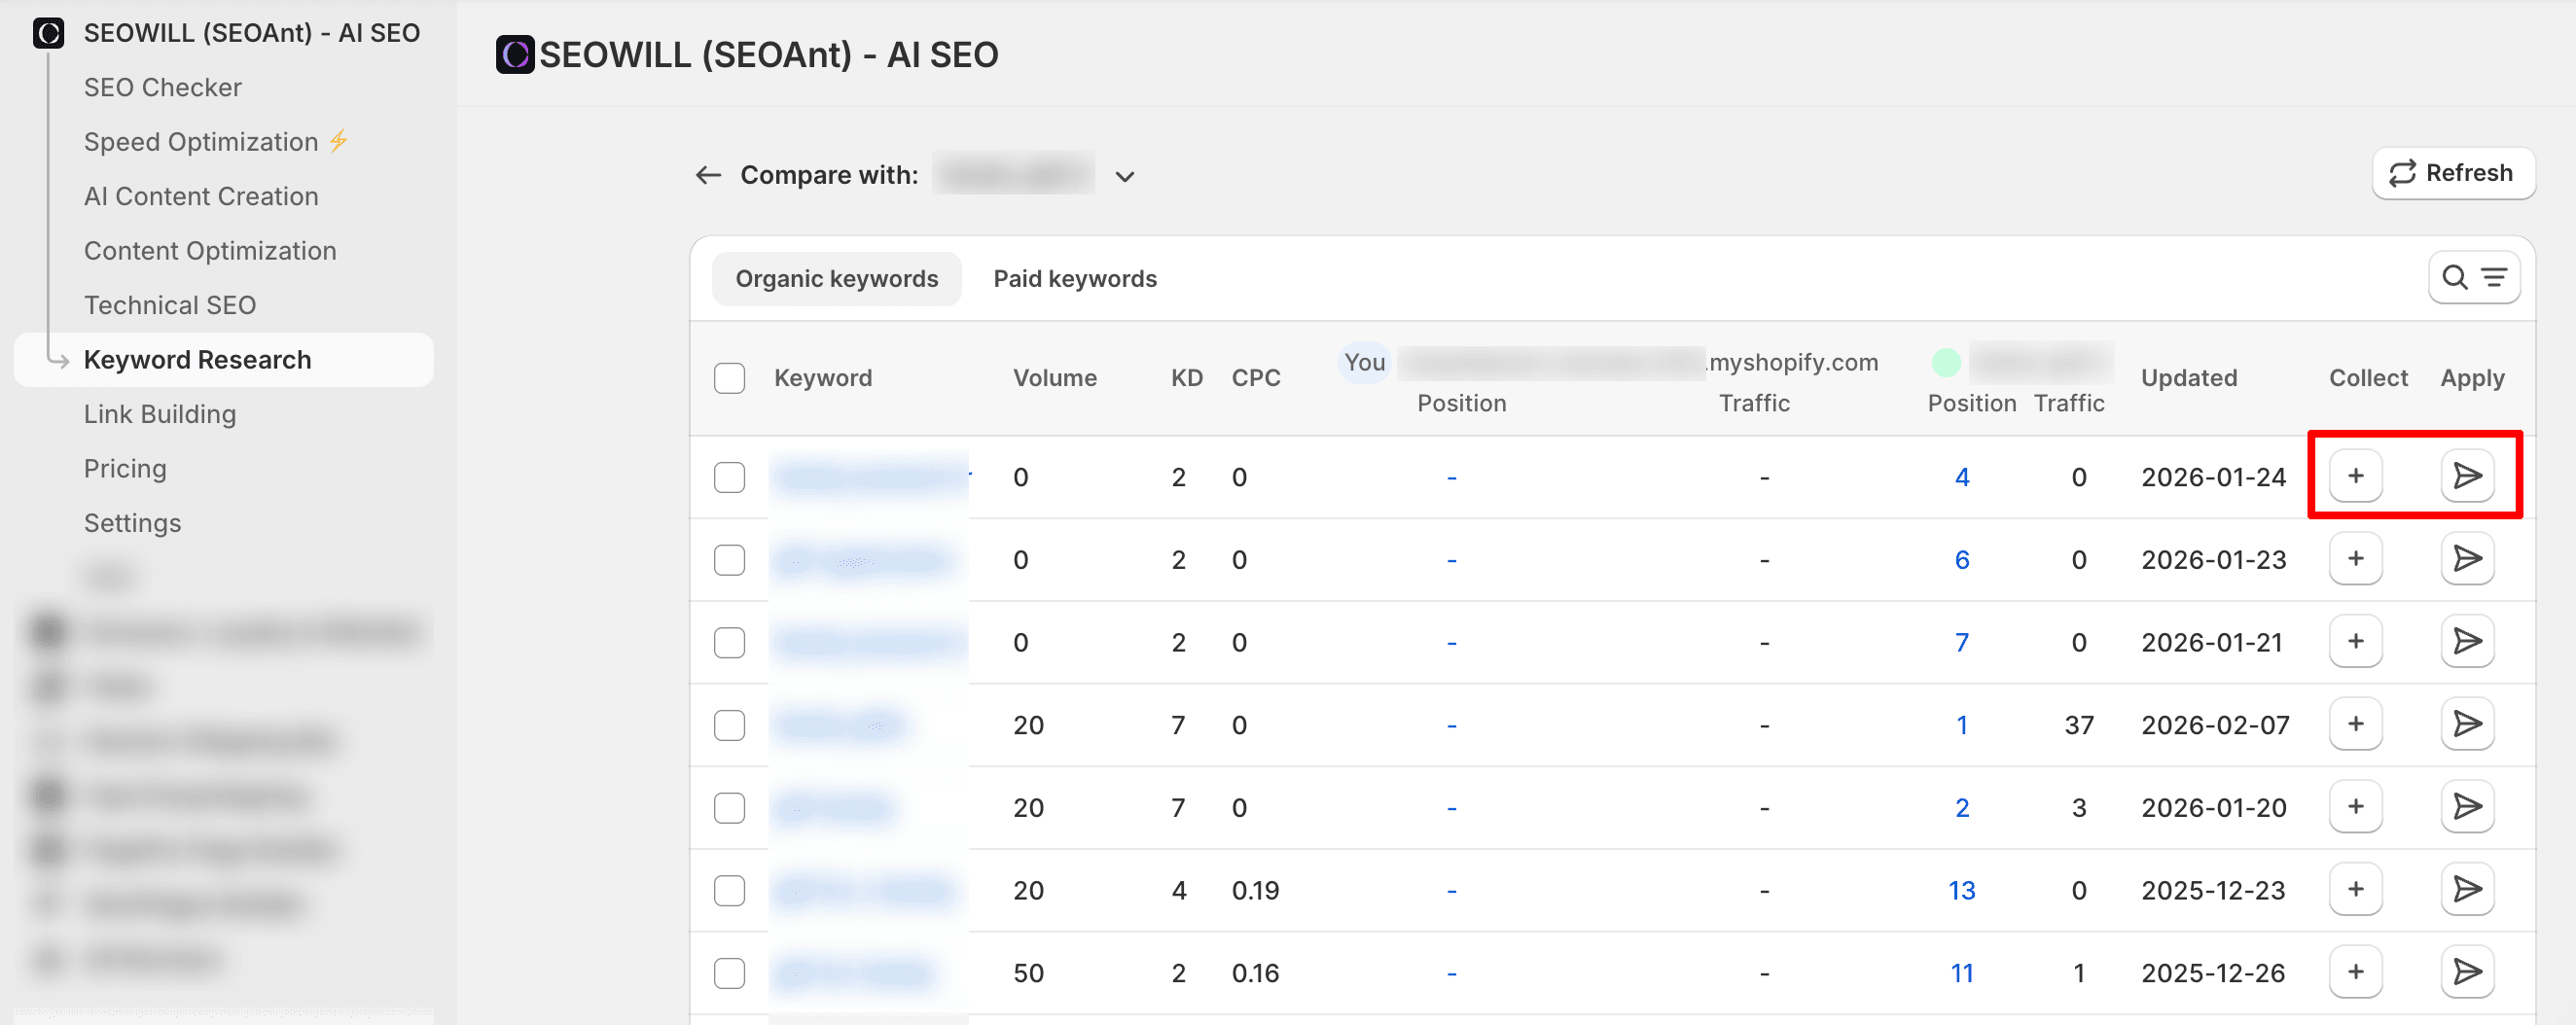Open competitor position 13 link

click(x=1960, y=890)
